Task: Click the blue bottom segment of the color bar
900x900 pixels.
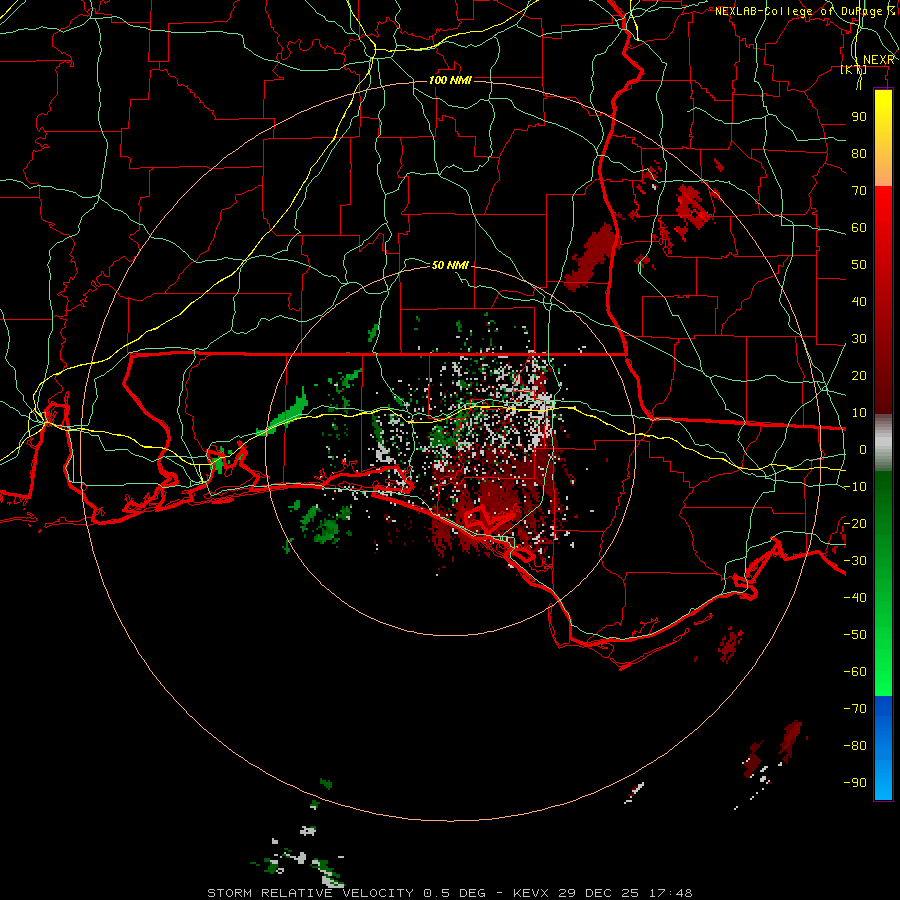Action: (x=883, y=747)
